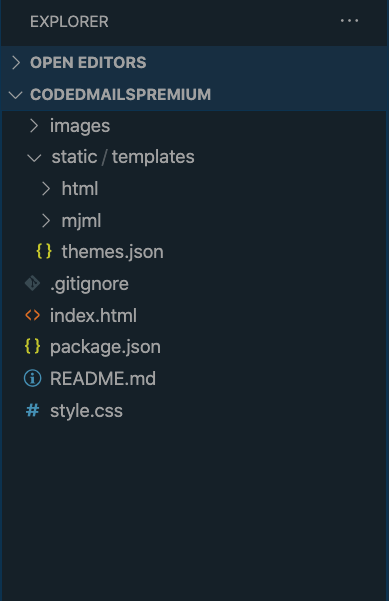
Task: Open the style.css file
Action: [x=87, y=411]
